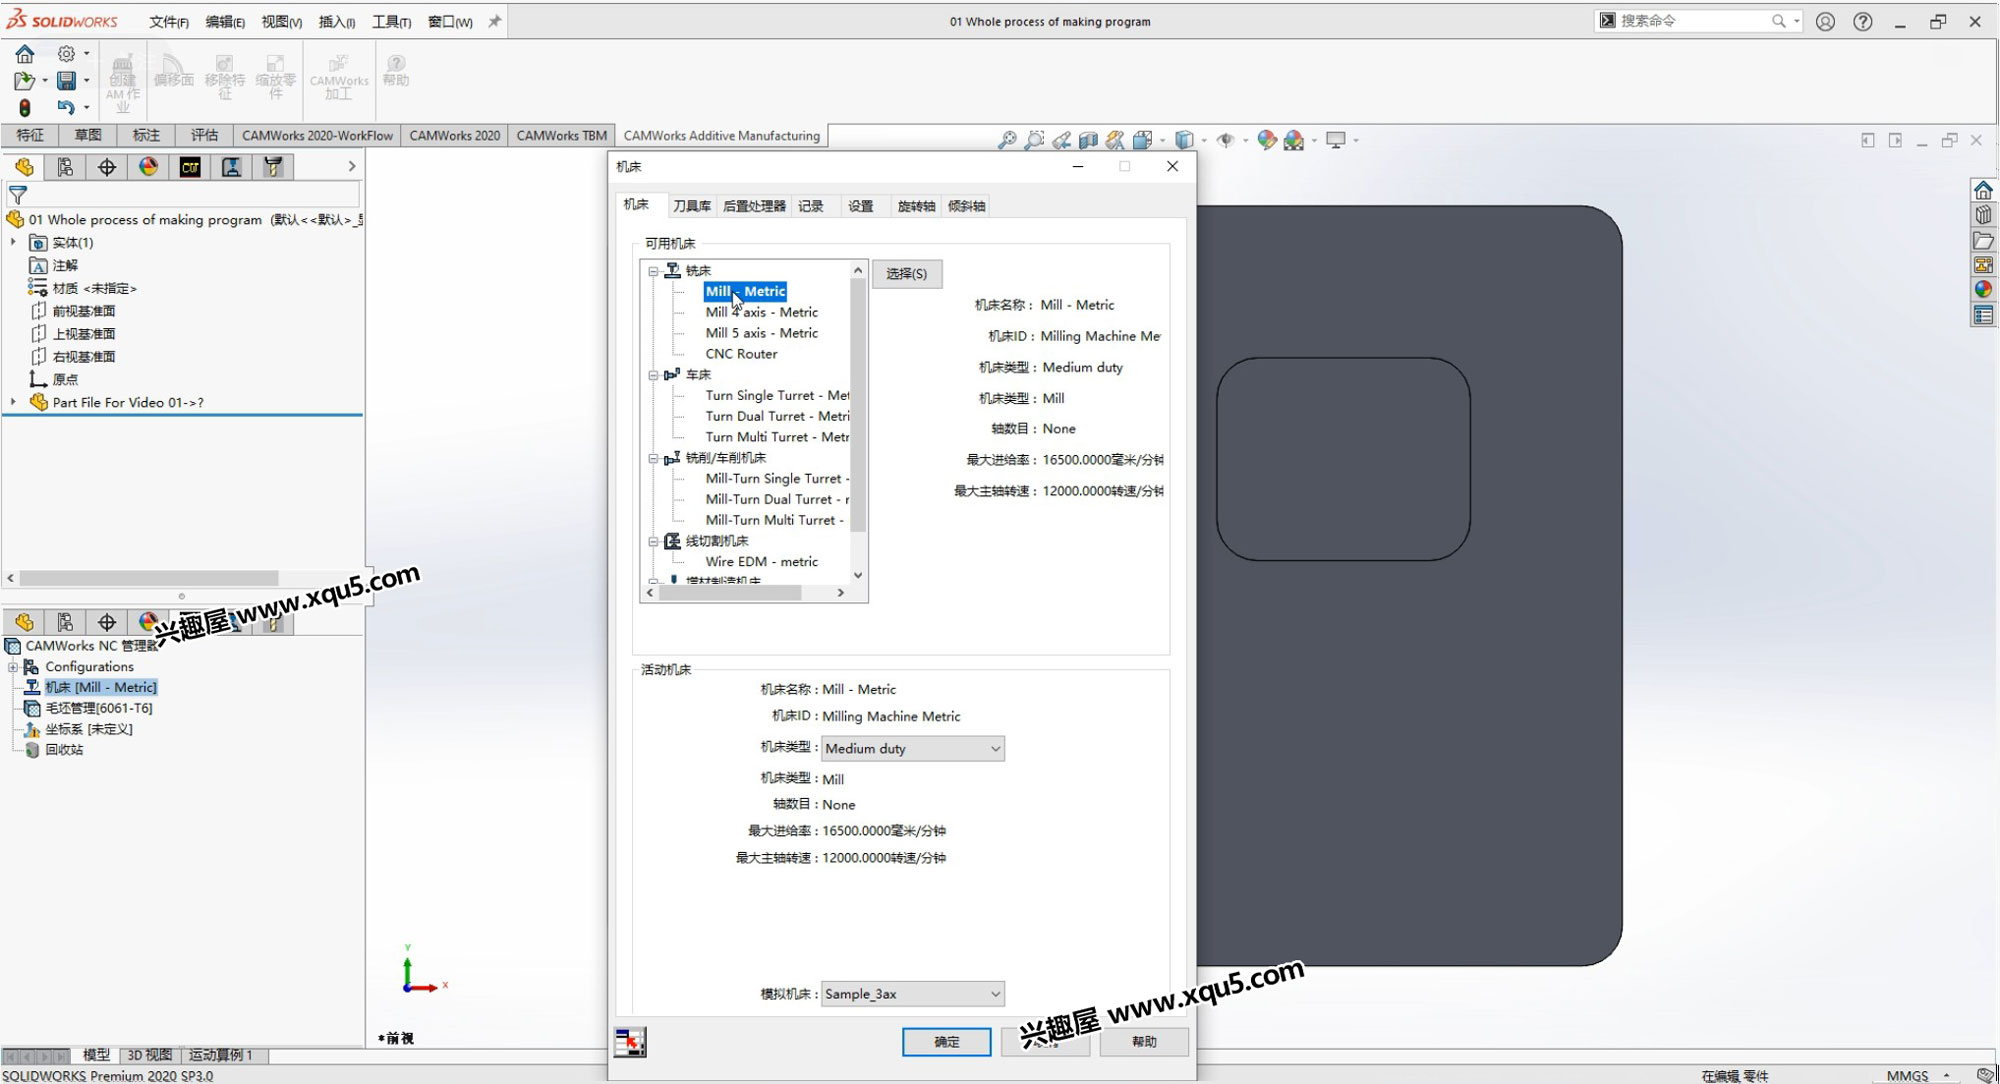The image size is (2000, 1084).
Task: Open the PropertyManager tab icon
Action: 65,167
